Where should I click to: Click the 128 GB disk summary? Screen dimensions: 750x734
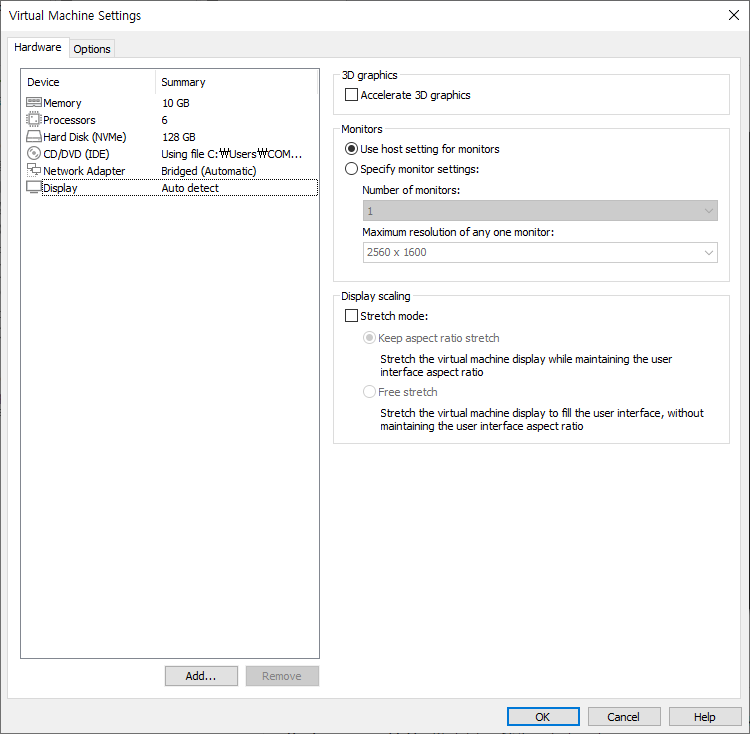(x=178, y=137)
